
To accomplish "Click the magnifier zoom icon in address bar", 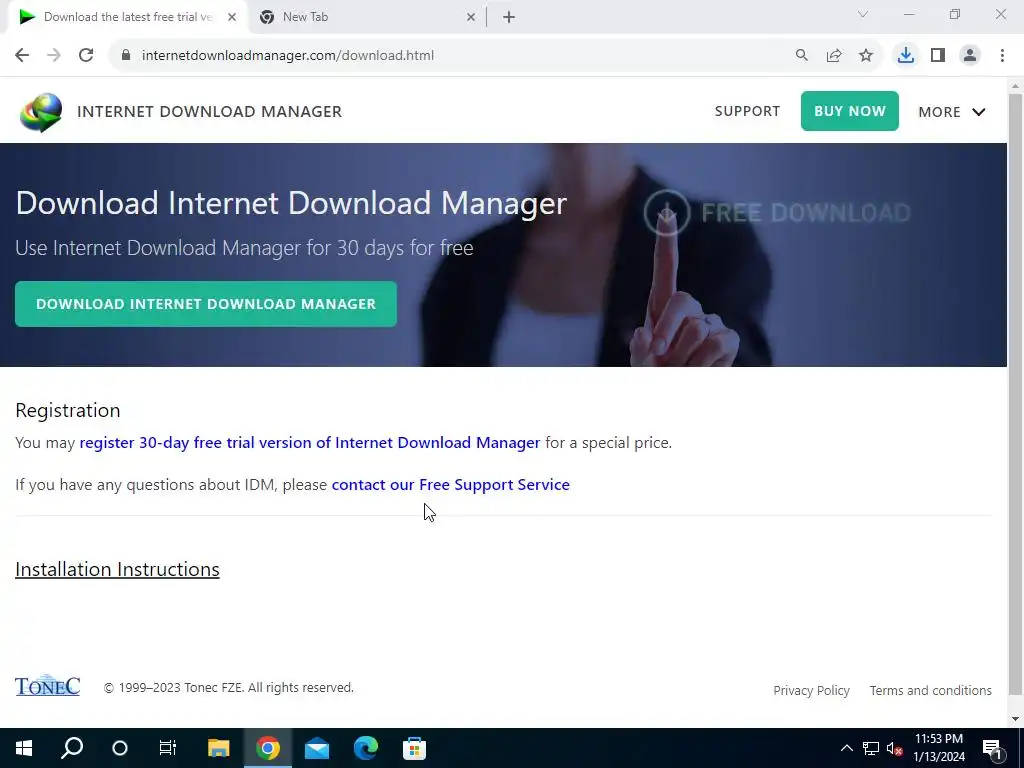I will pos(801,56).
